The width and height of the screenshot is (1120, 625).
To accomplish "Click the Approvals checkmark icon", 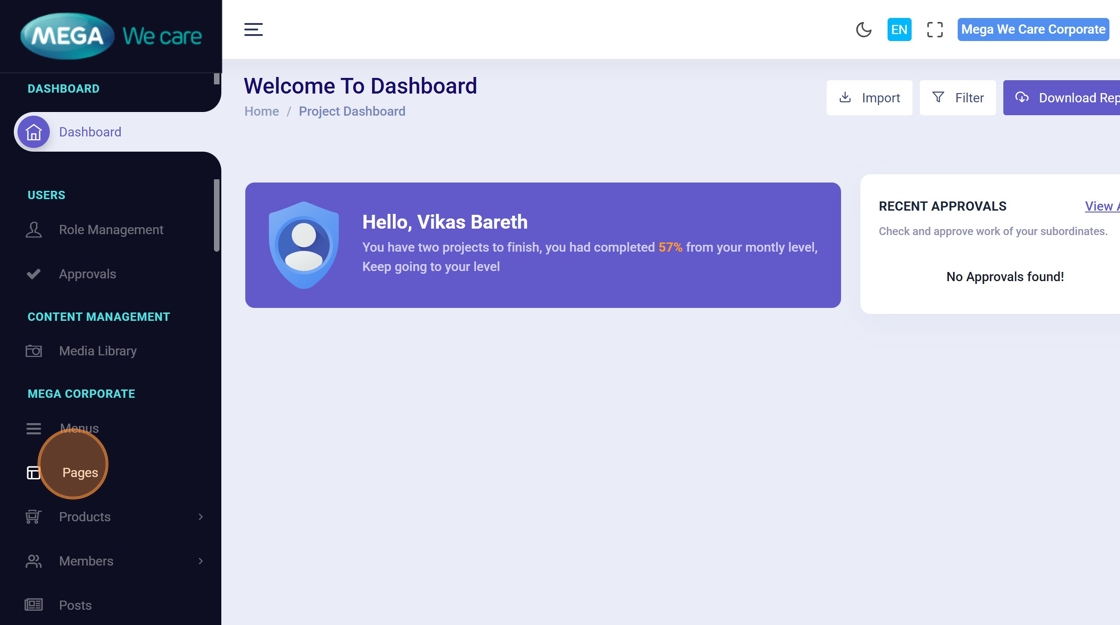I will click(33, 274).
